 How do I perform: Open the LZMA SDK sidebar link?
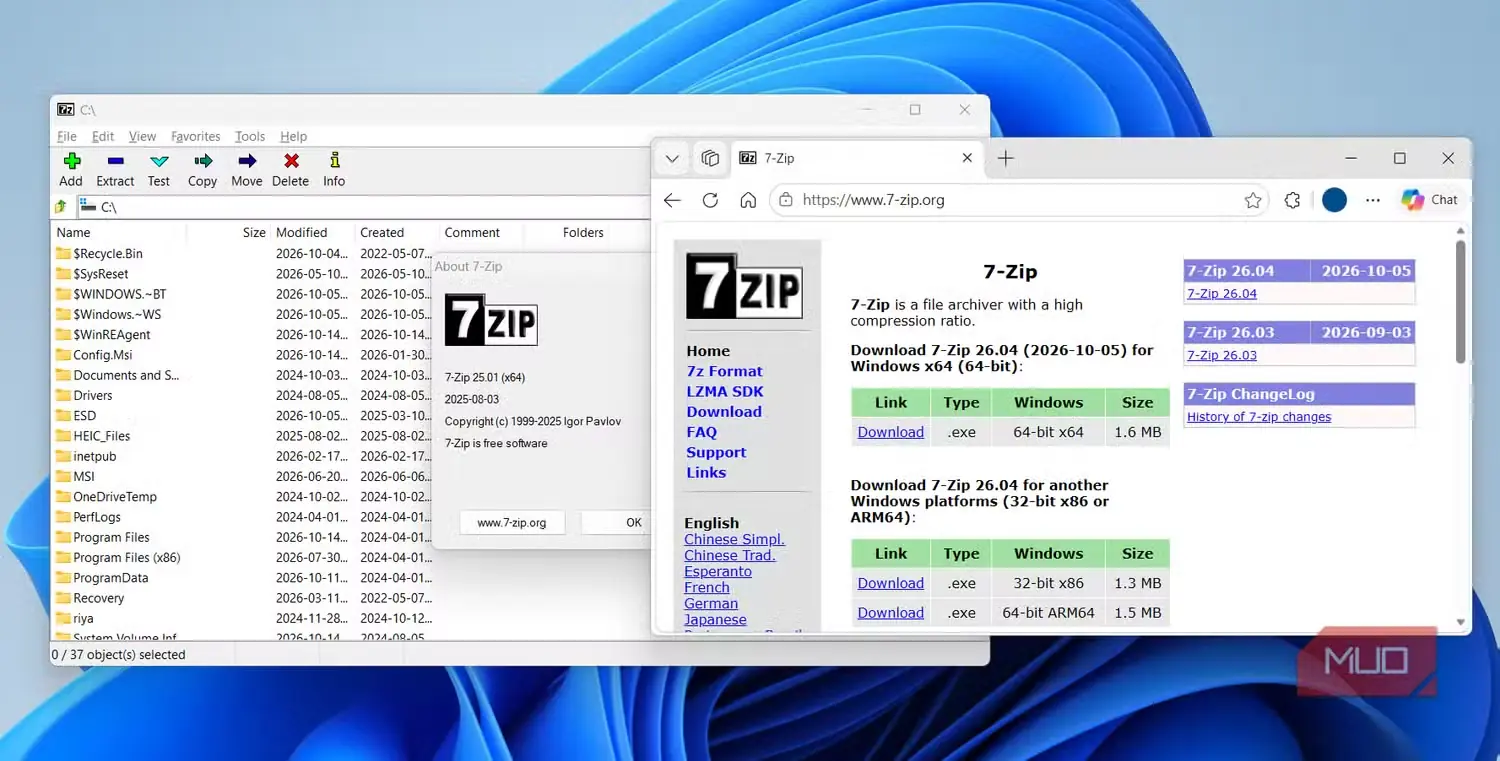click(x=725, y=392)
